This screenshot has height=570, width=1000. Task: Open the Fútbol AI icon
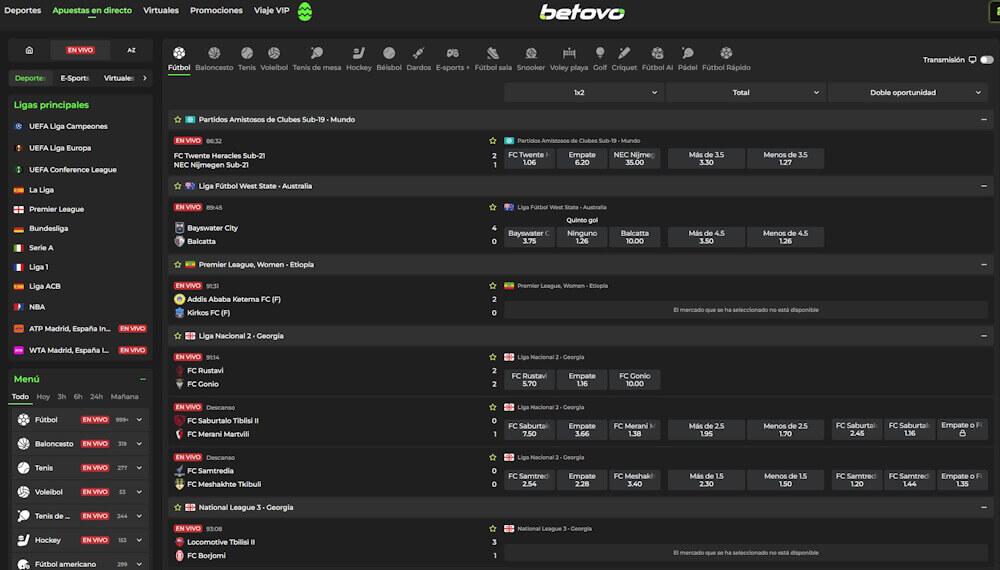pos(657,53)
